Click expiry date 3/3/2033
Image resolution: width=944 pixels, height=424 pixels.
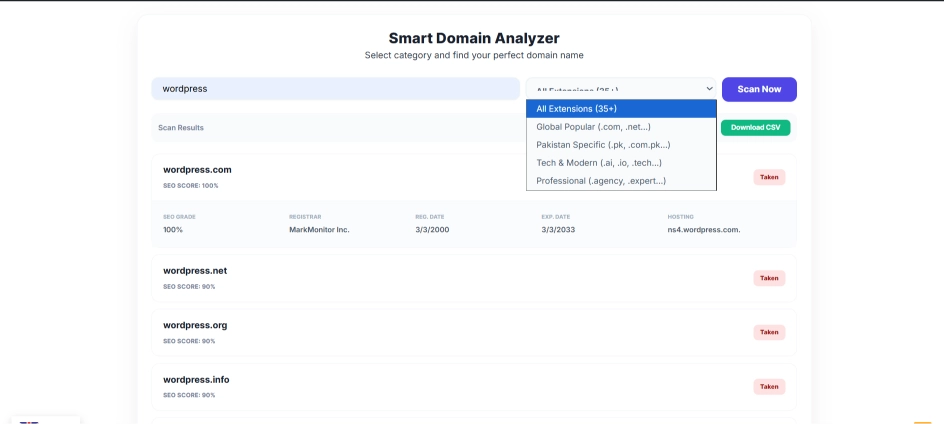point(558,229)
